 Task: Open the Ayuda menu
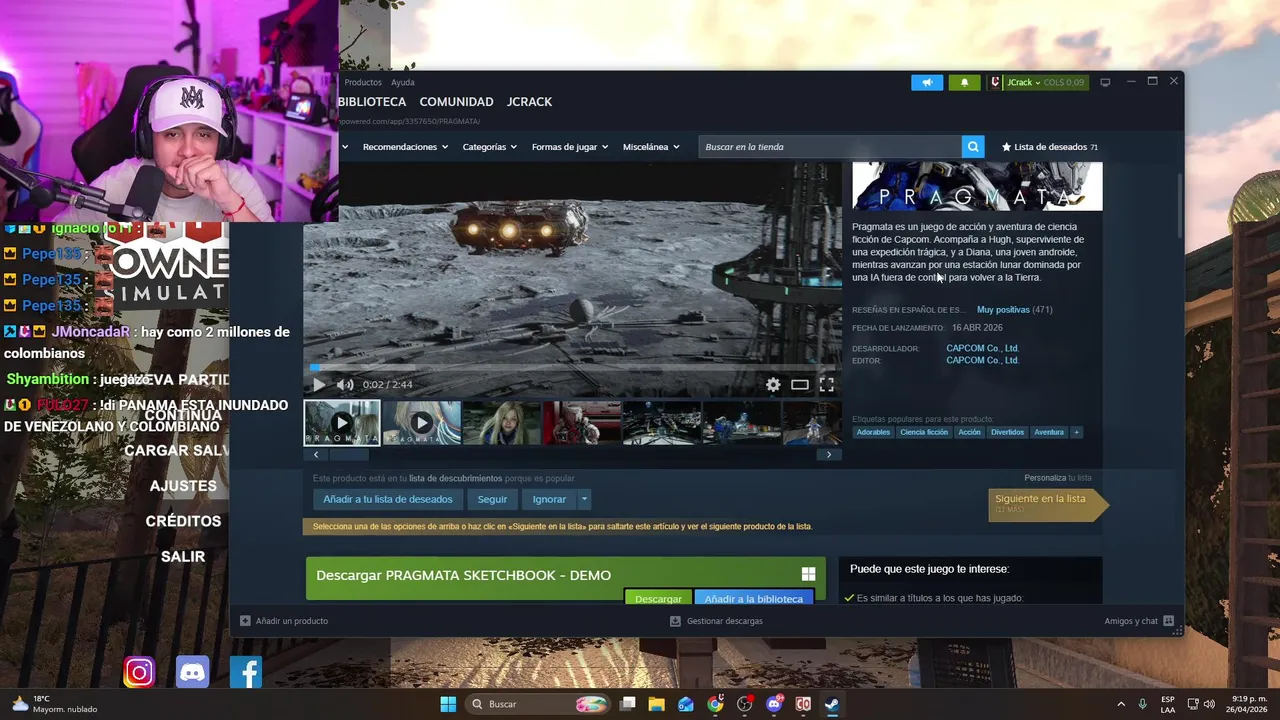[x=403, y=82]
